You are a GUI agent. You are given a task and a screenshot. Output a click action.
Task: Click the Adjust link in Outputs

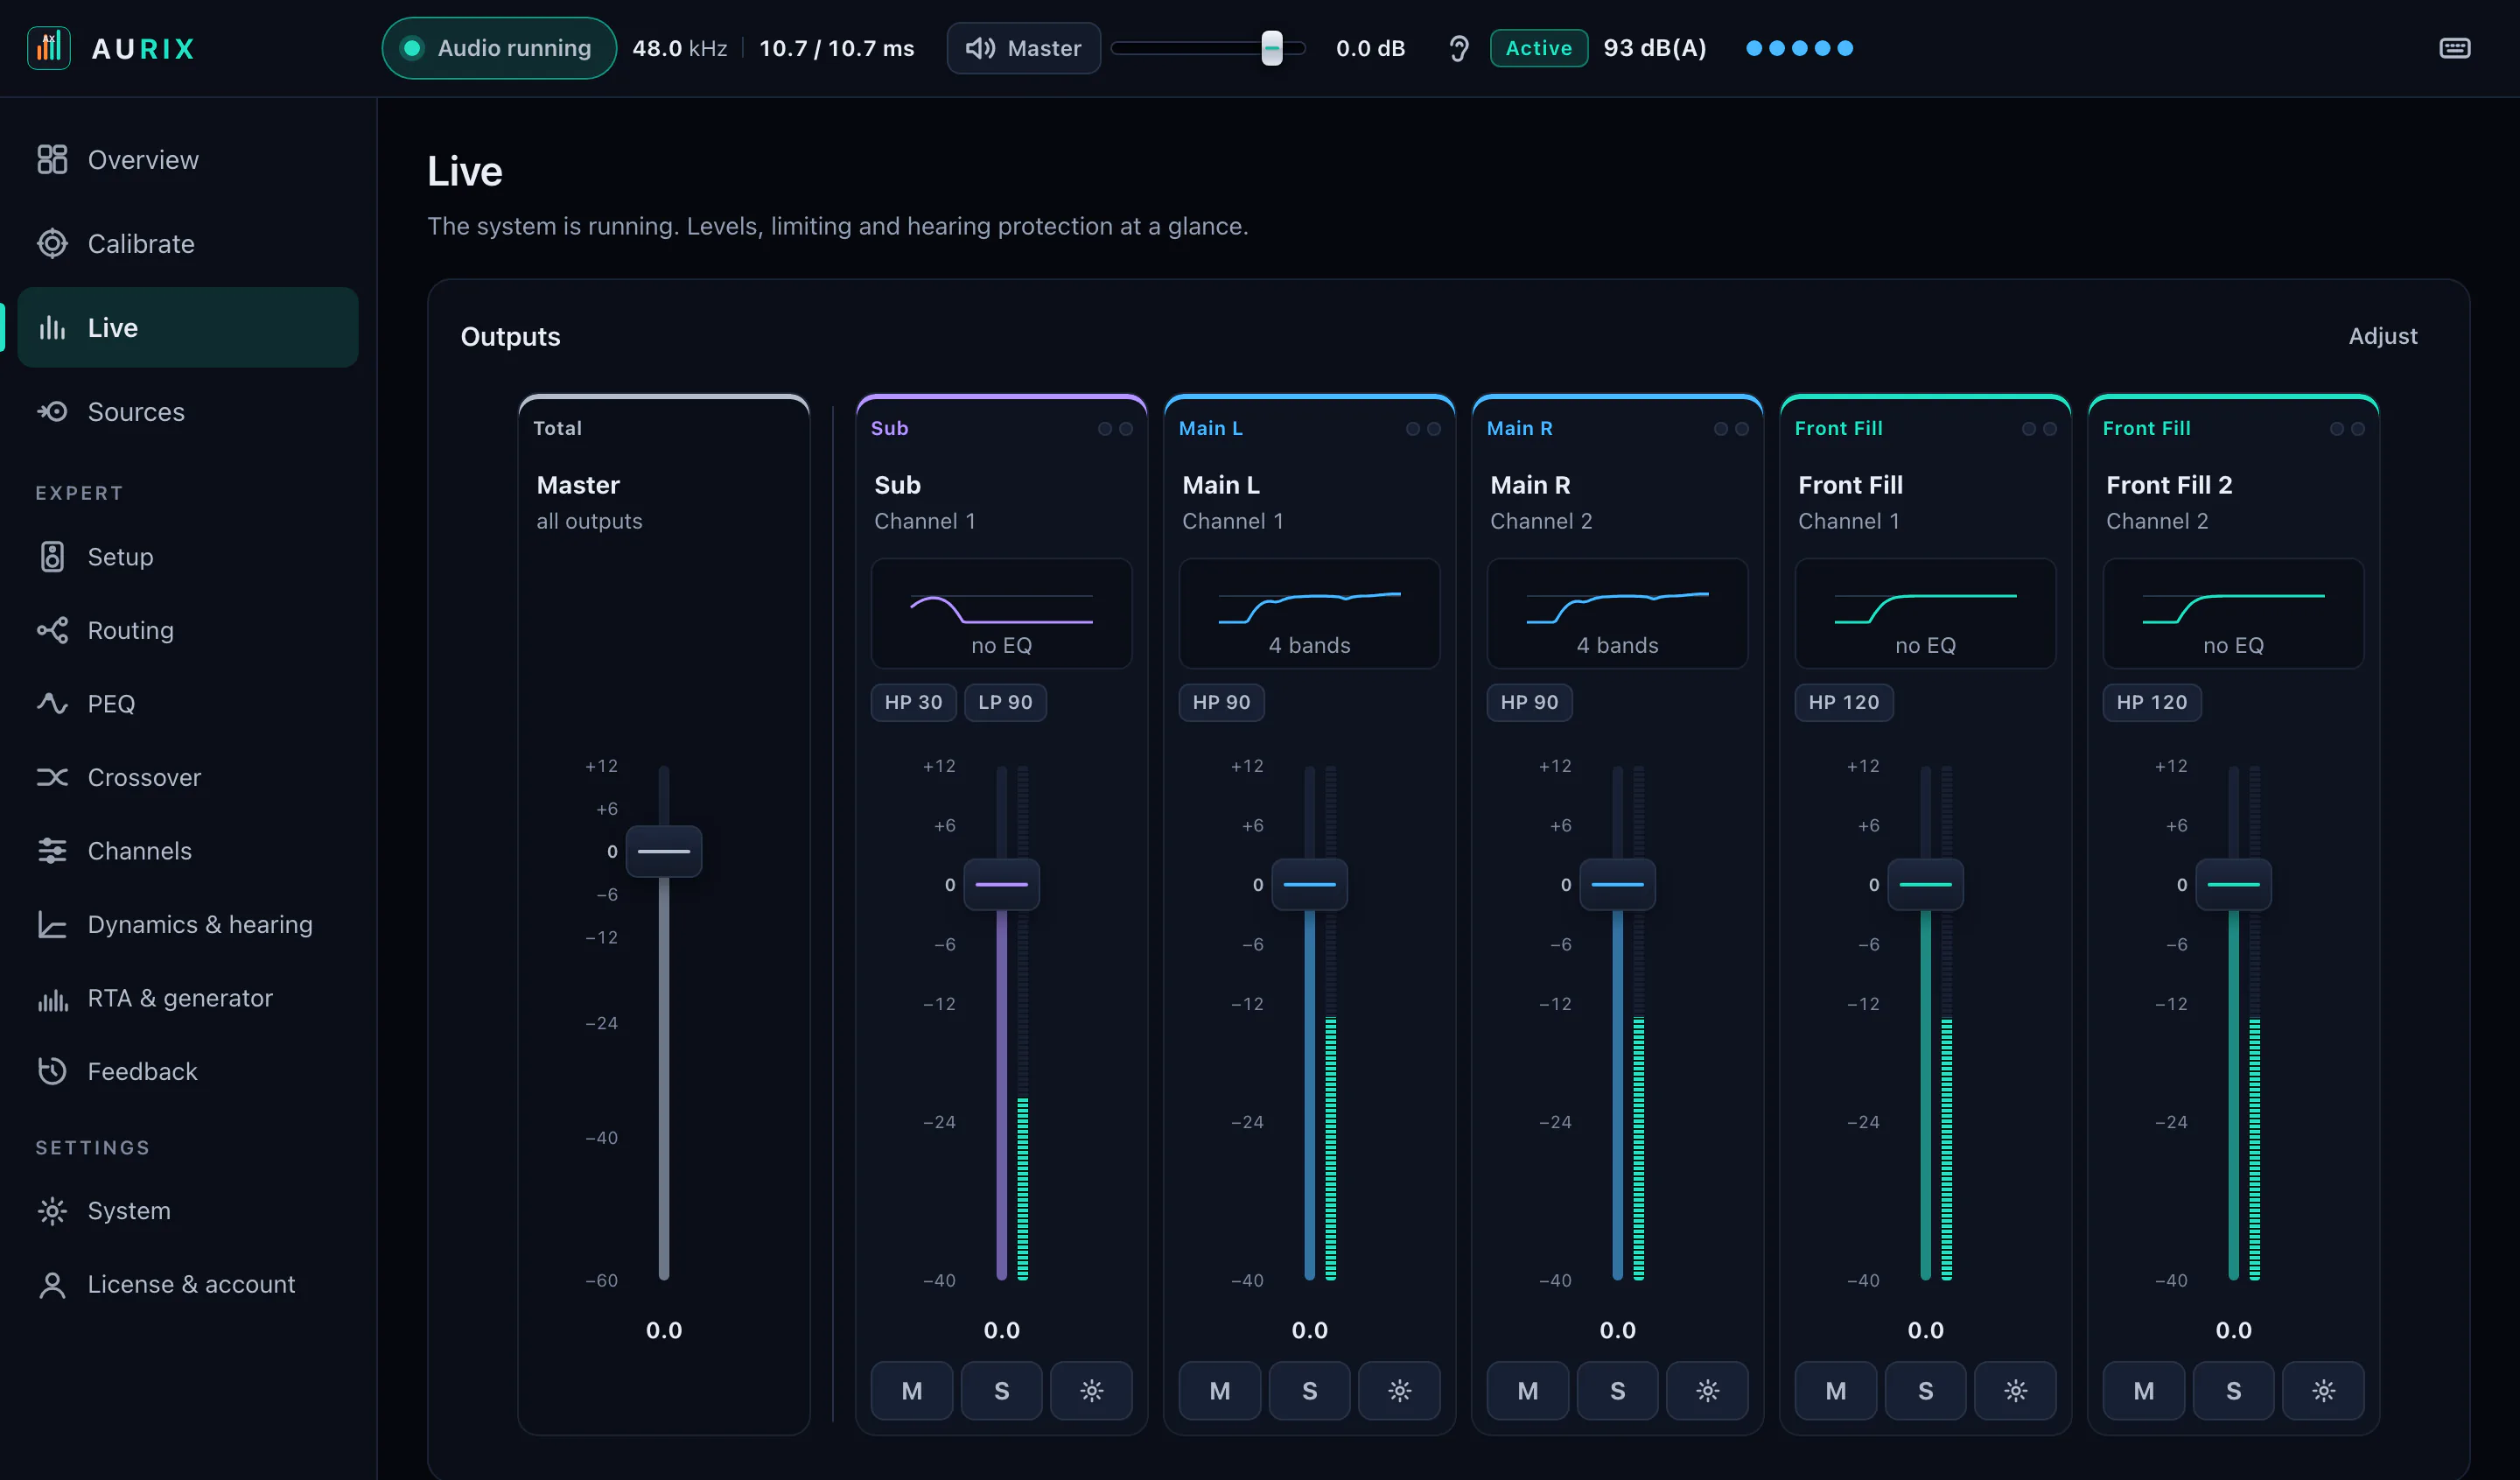2382,336
